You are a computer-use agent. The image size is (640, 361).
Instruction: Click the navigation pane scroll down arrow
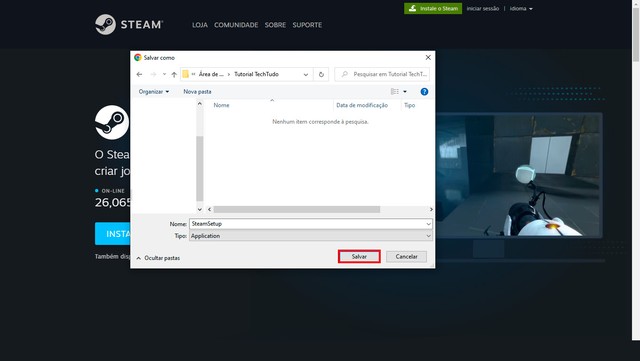[200, 209]
